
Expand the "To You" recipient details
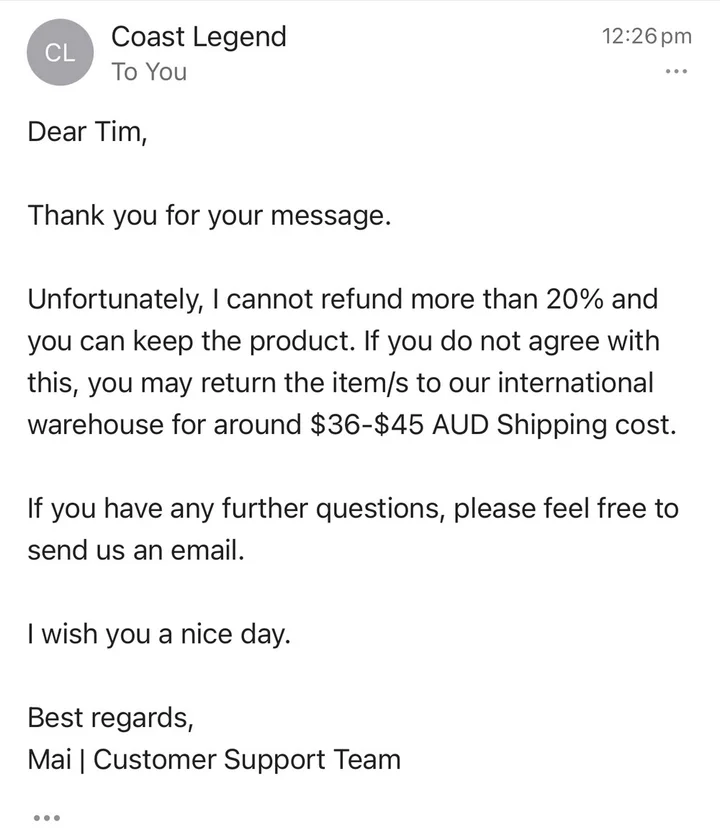149,72
